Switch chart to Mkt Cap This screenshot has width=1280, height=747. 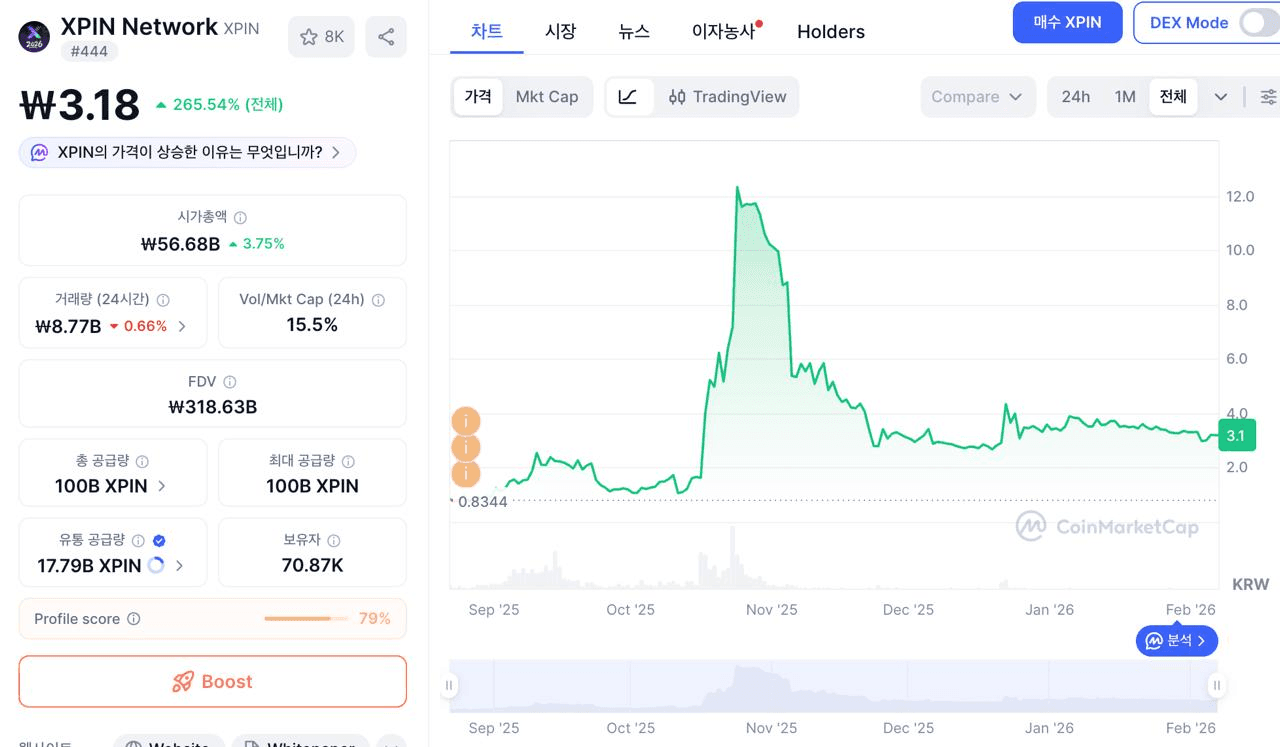coord(547,97)
